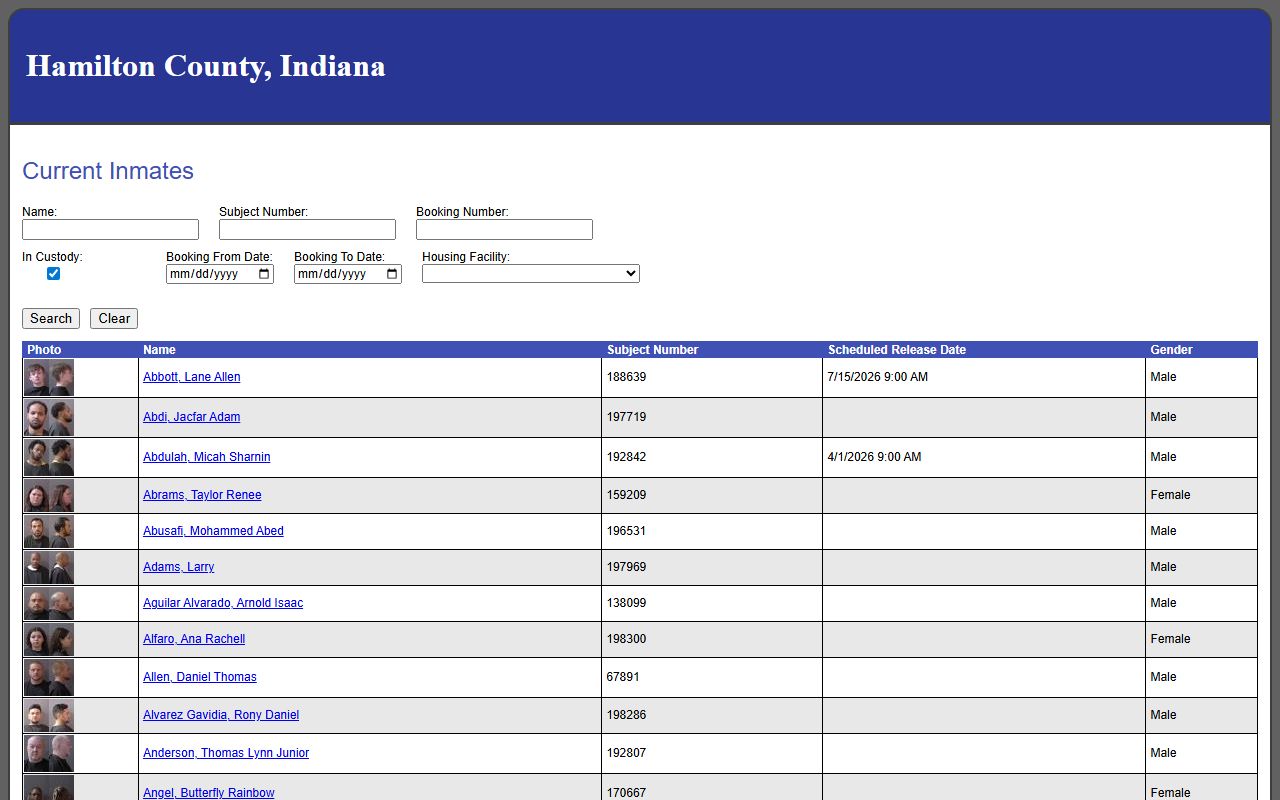Click release date 4/1/2026 9:00 AM
Viewport: 1280px width, 800px height.
pos(874,457)
